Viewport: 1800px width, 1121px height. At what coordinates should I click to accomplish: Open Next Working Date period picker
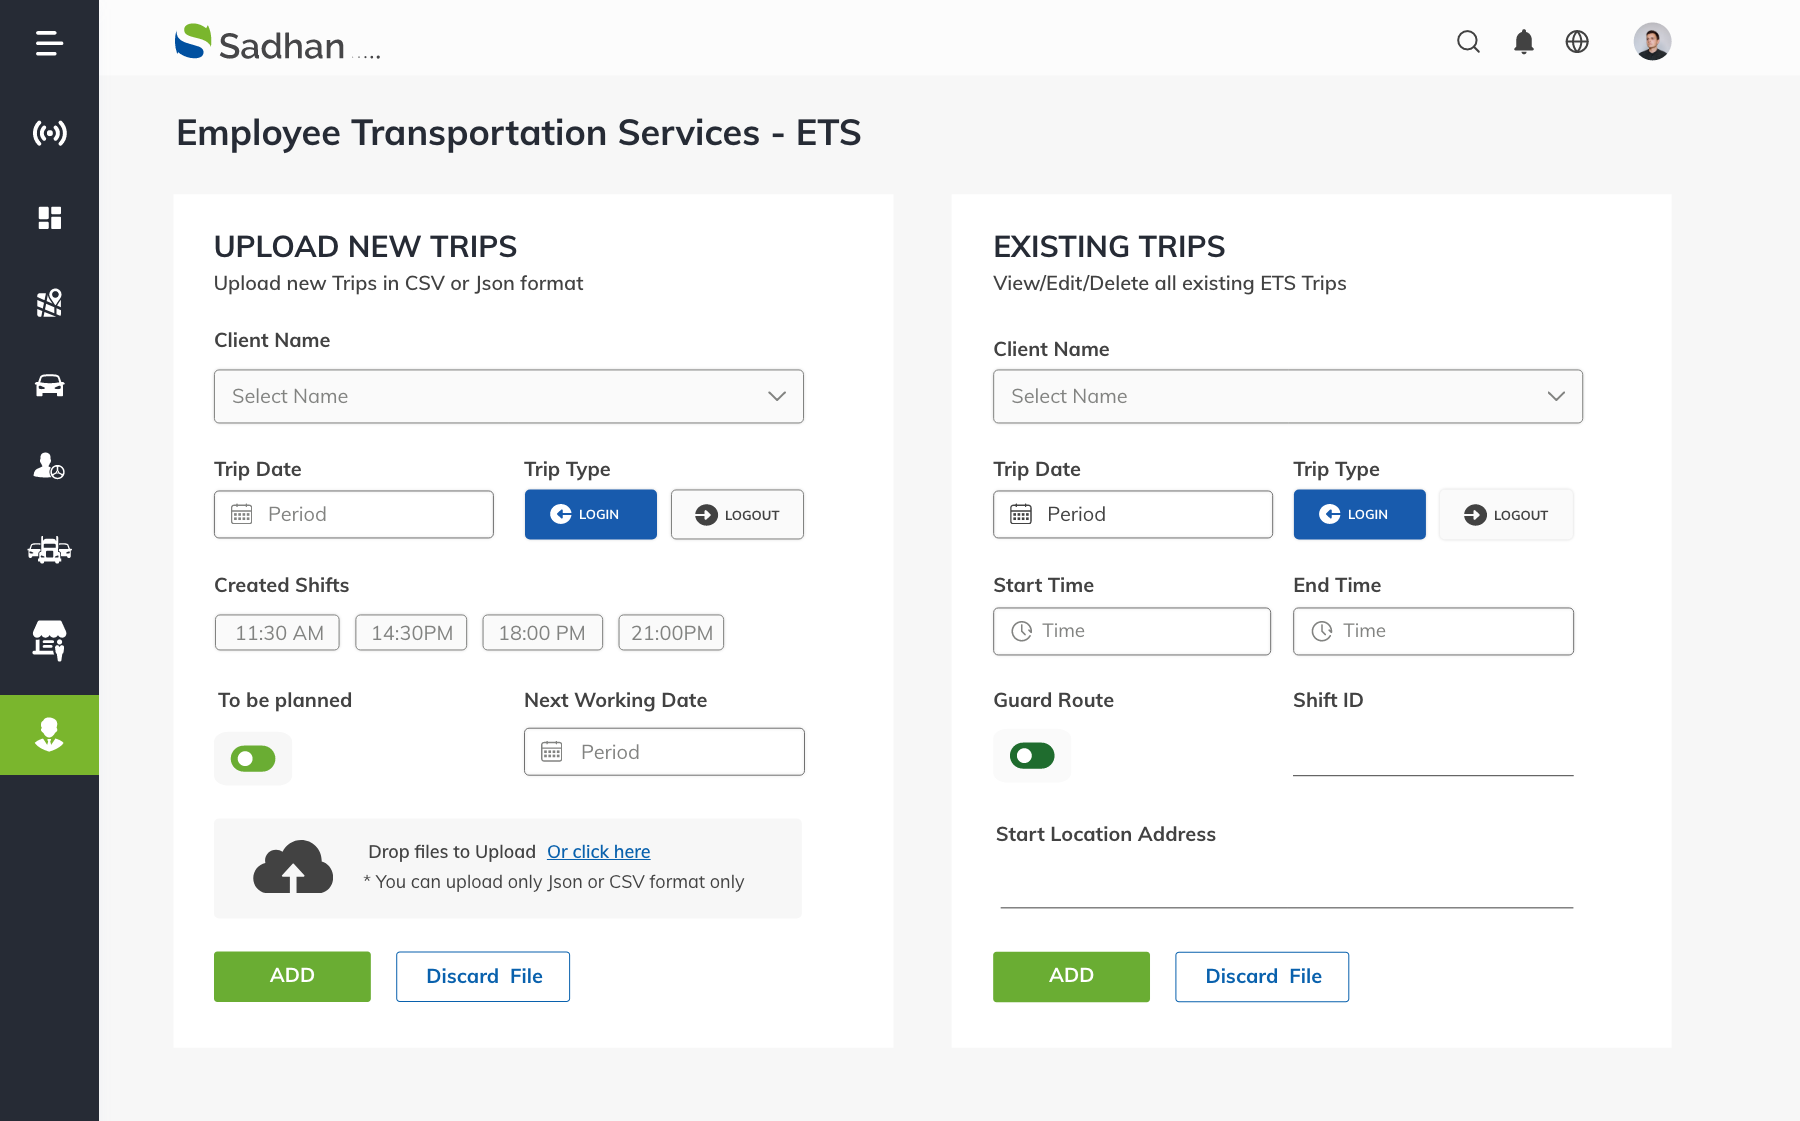pyautogui.click(x=664, y=752)
